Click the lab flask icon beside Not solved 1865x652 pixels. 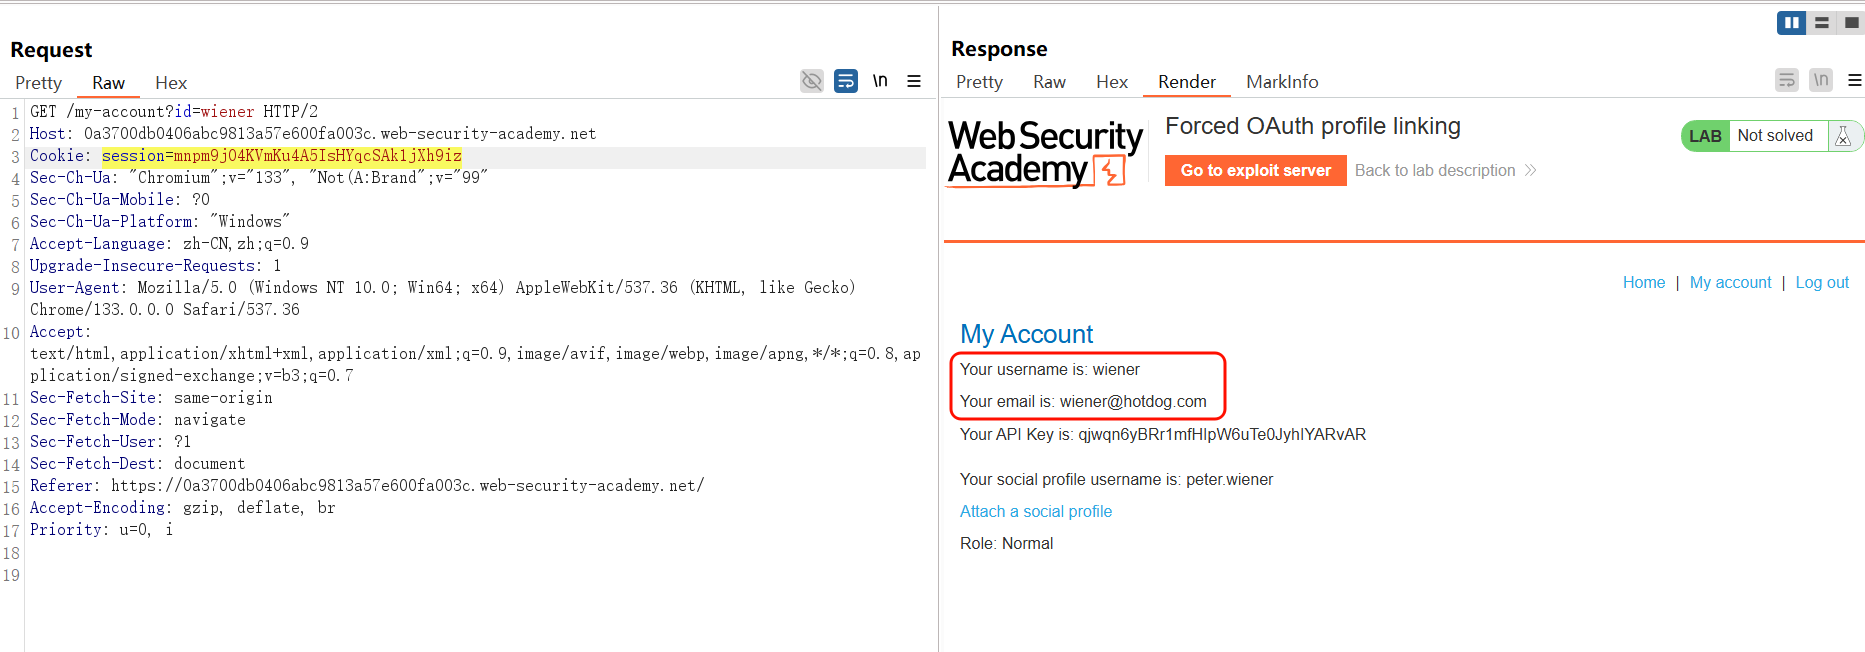(x=1843, y=136)
